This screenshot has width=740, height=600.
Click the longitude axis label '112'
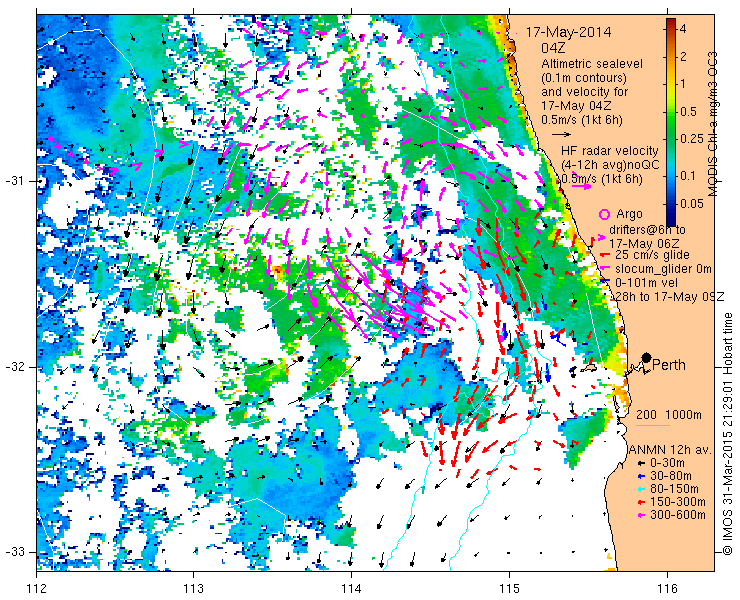[x=36, y=589]
